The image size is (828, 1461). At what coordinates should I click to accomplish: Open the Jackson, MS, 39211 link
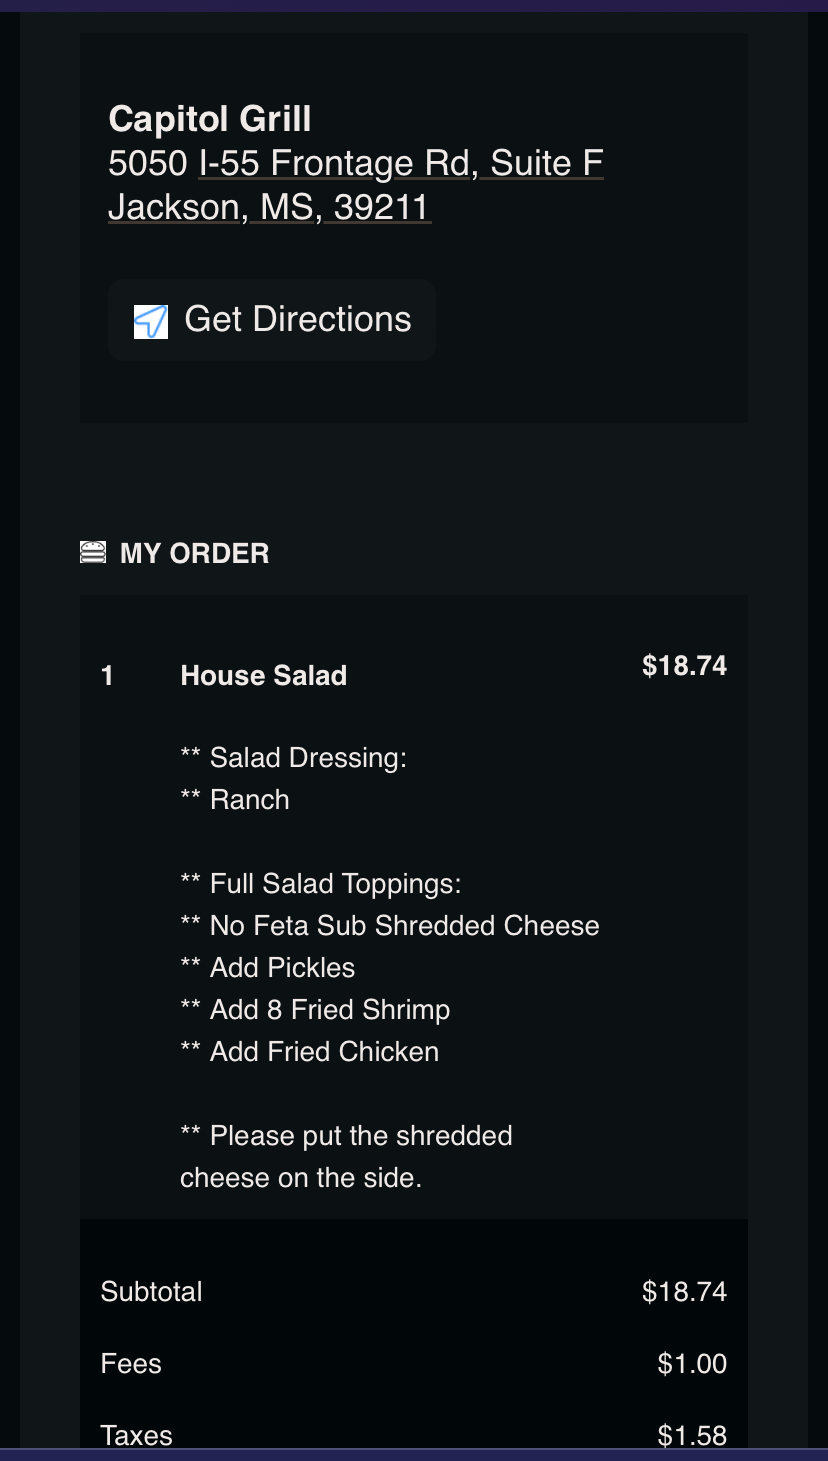click(269, 207)
